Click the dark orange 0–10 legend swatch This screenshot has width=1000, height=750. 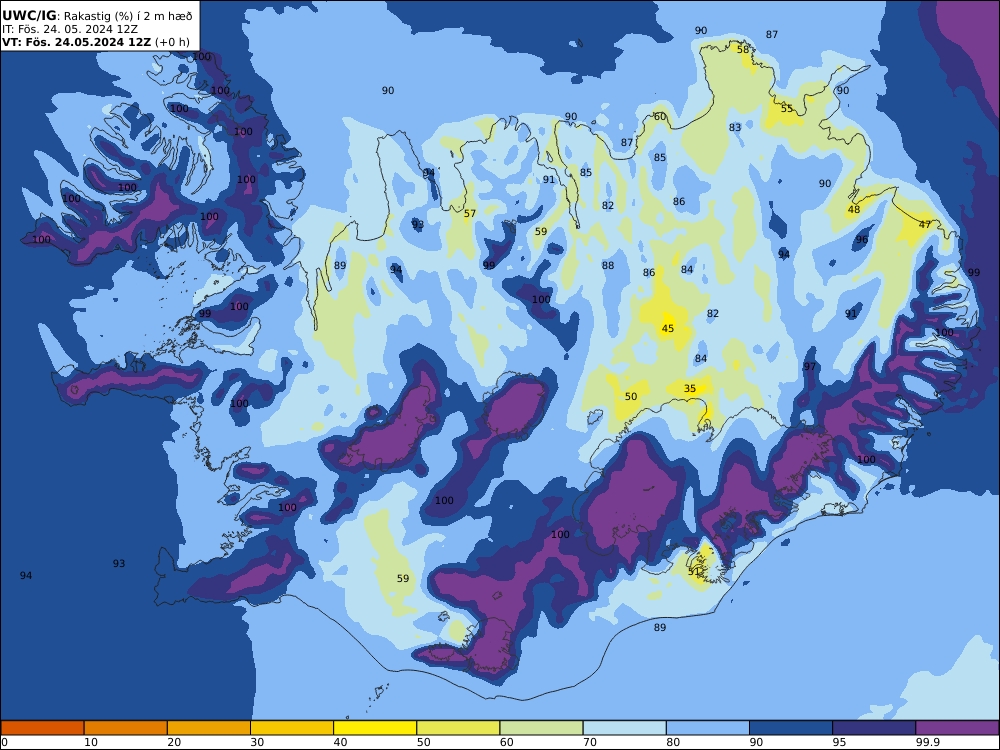pyautogui.click(x=42, y=728)
